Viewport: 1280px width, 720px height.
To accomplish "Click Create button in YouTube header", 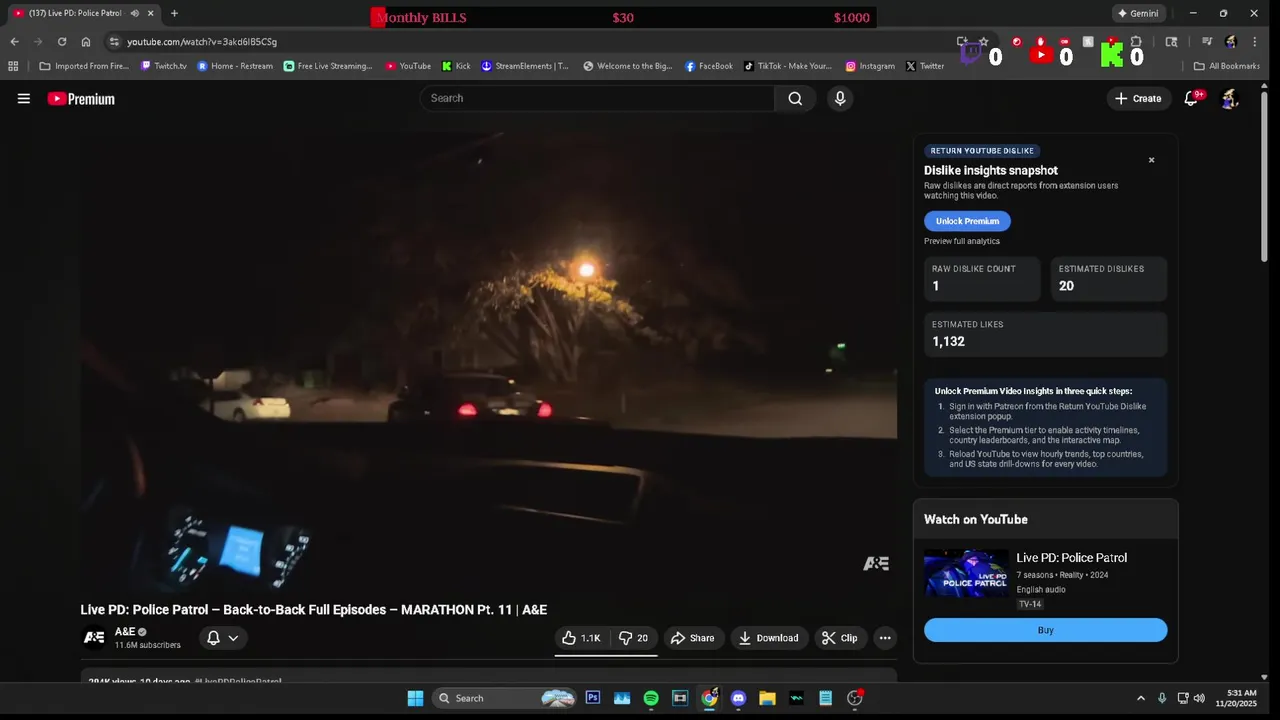I will pyautogui.click(x=1138, y=98).
